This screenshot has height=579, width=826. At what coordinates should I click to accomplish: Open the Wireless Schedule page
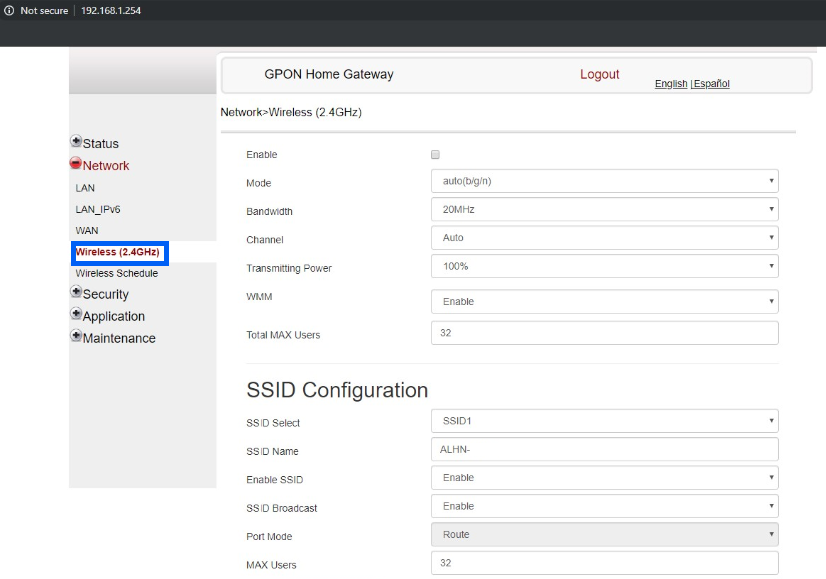click(117, 273)
